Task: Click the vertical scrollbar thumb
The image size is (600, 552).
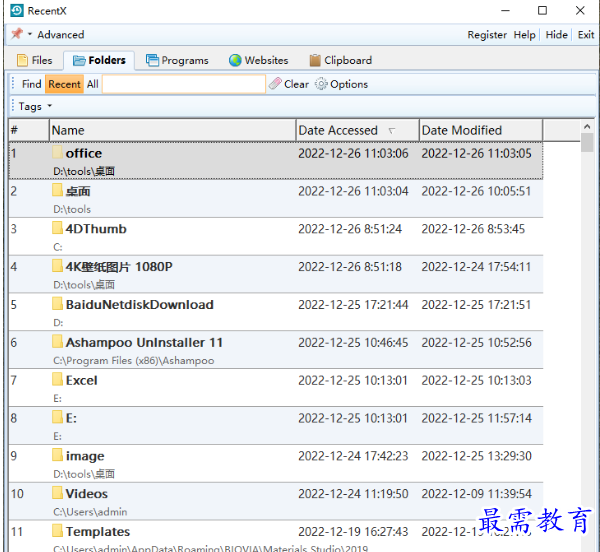Action: 587,142
